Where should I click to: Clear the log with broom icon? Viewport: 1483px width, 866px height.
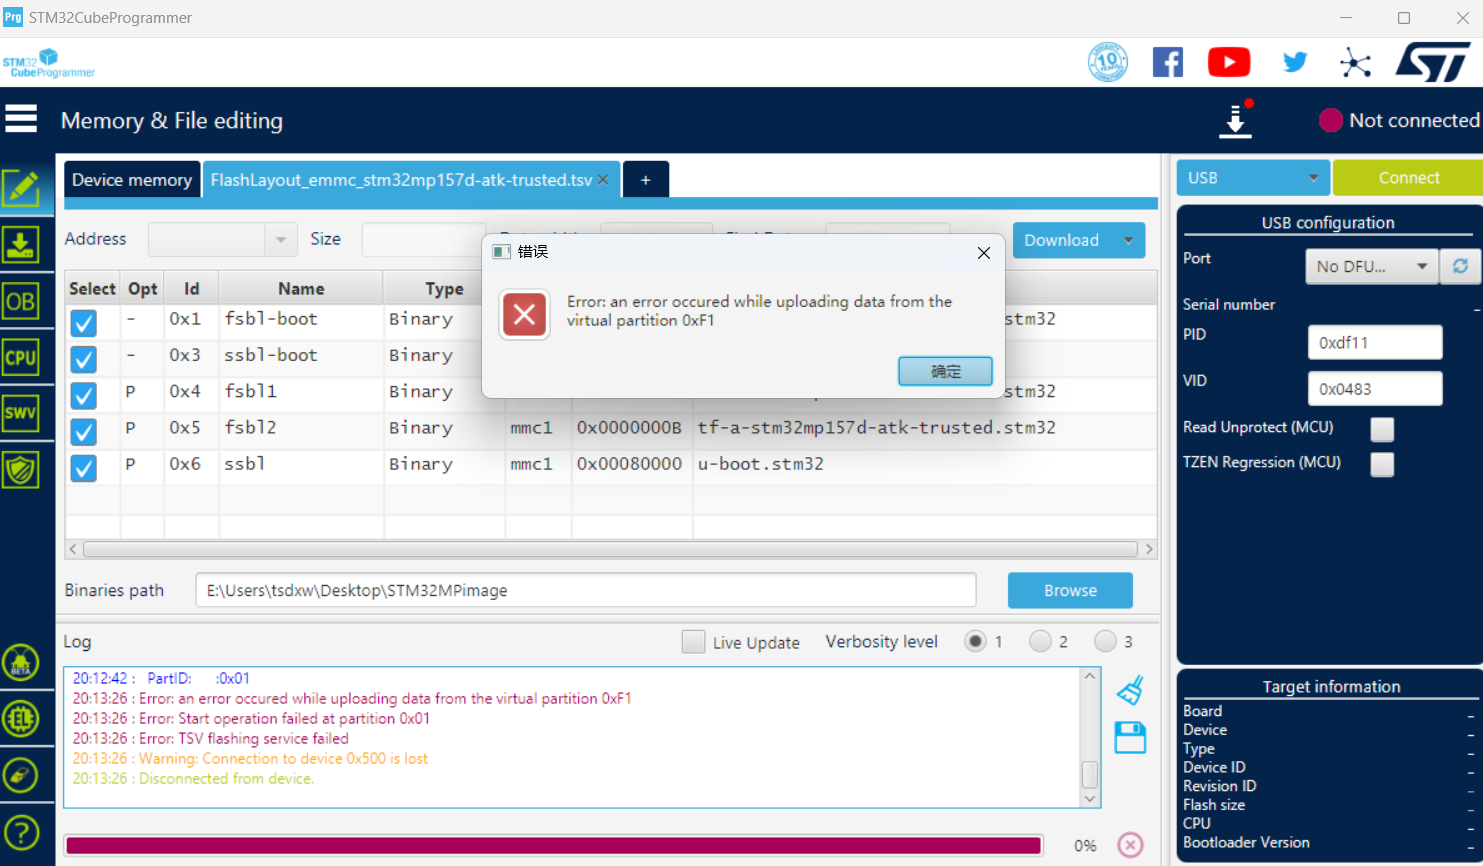[1130, 690]
